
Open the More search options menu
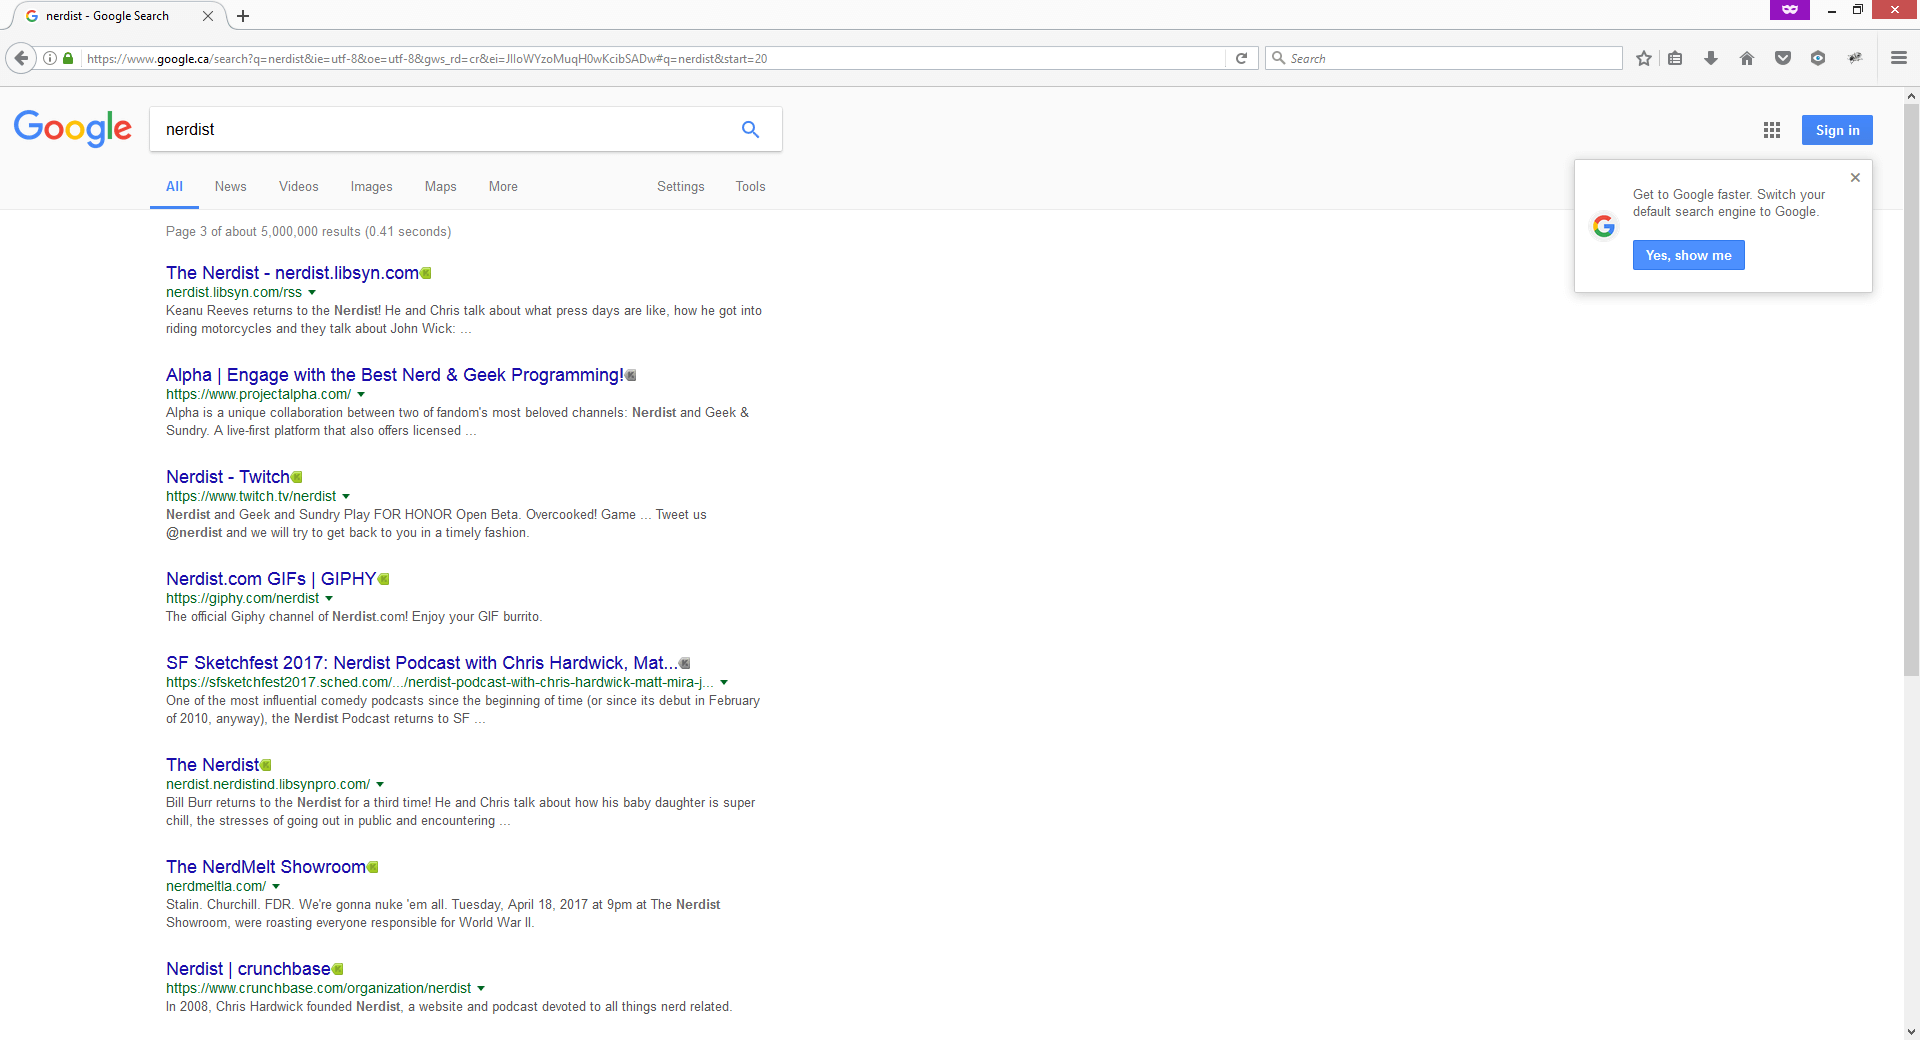point(503,187)
